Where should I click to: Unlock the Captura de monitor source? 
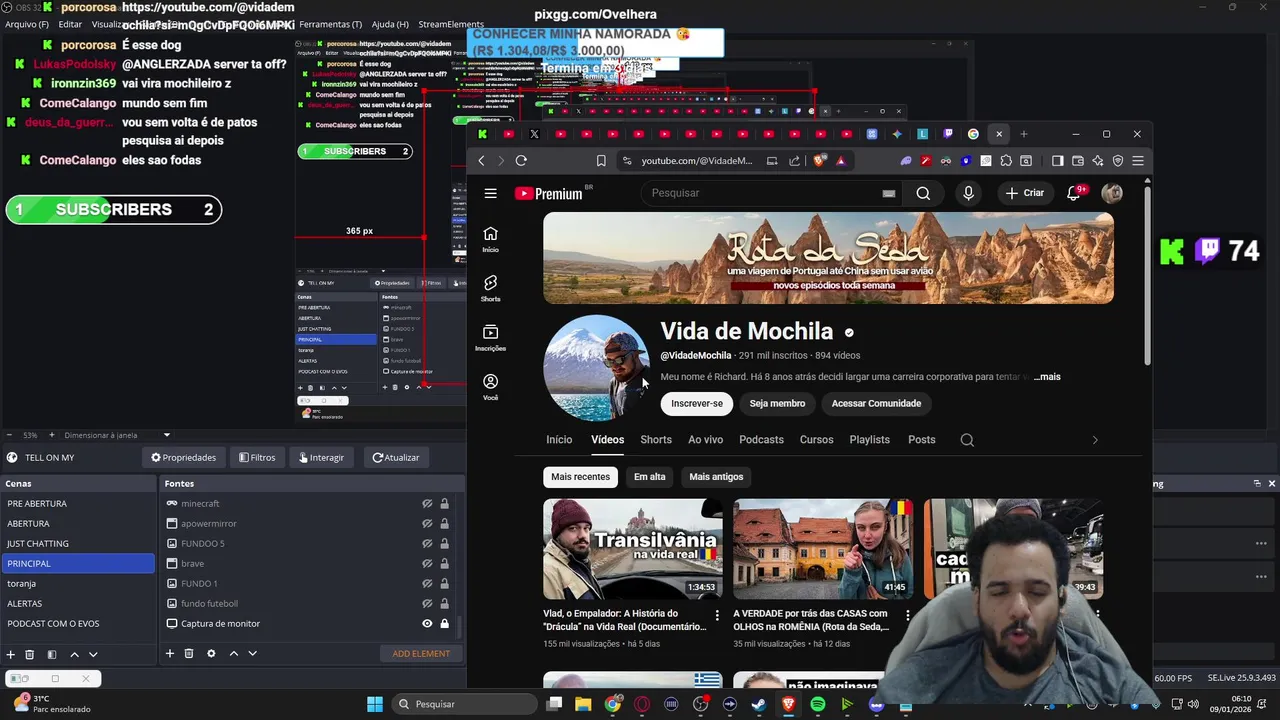tap(444, 623)
